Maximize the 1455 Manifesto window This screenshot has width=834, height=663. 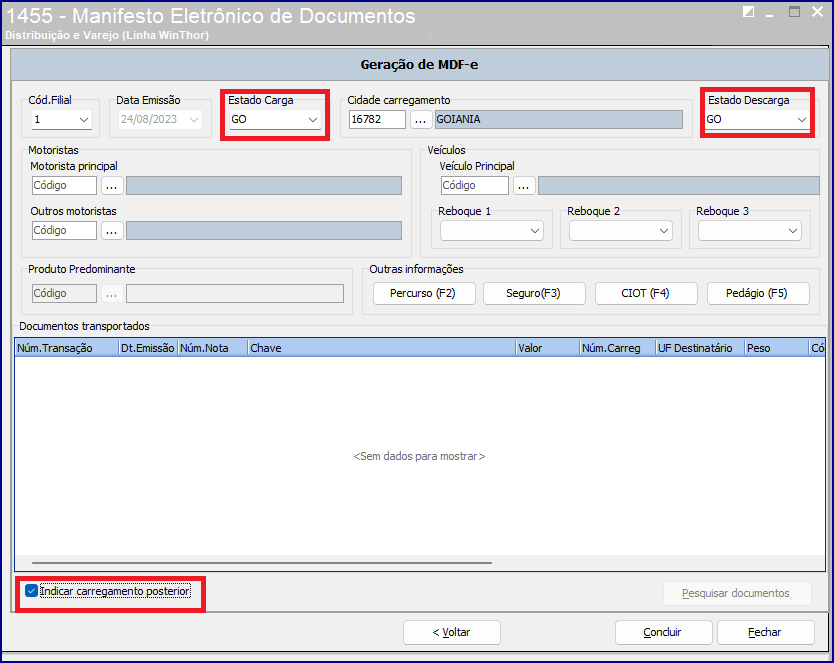(794, 12)
